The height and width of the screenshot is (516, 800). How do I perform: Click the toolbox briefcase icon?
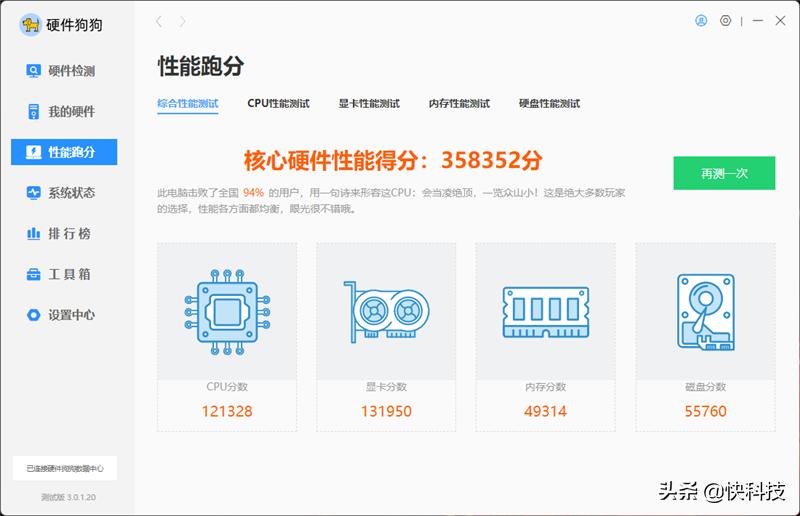point(33,274)
